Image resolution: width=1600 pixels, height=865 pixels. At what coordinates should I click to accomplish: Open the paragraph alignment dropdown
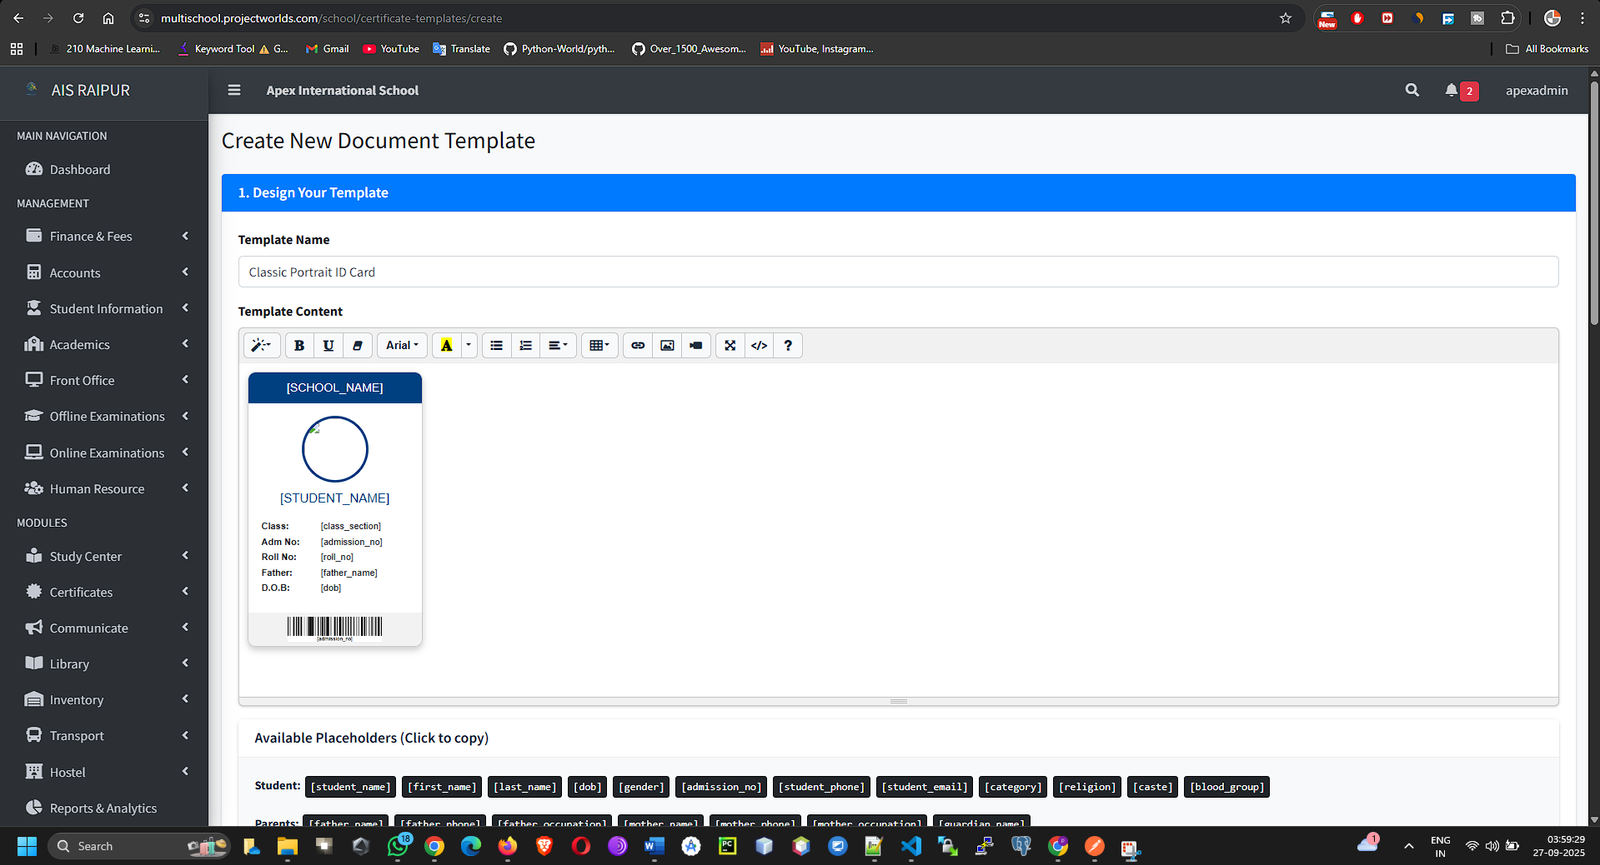pos(557,346)
